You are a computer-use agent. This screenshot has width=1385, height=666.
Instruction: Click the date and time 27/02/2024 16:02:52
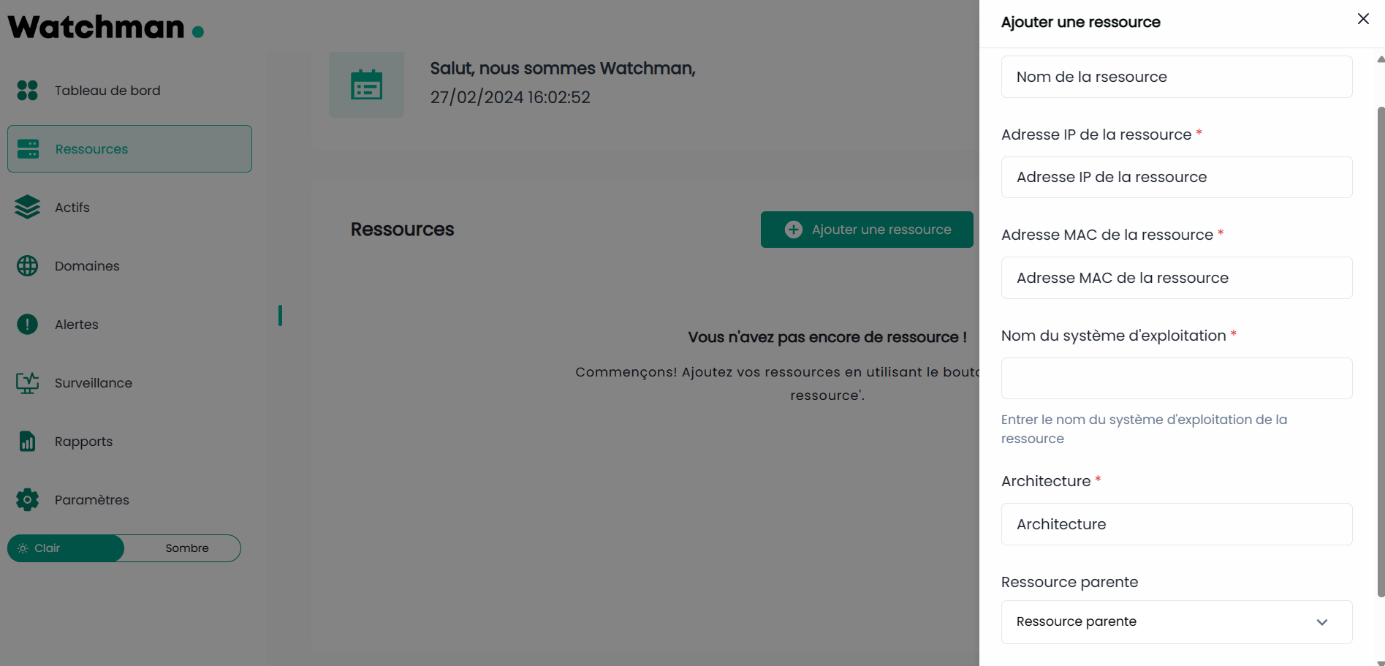click(510, 98)
